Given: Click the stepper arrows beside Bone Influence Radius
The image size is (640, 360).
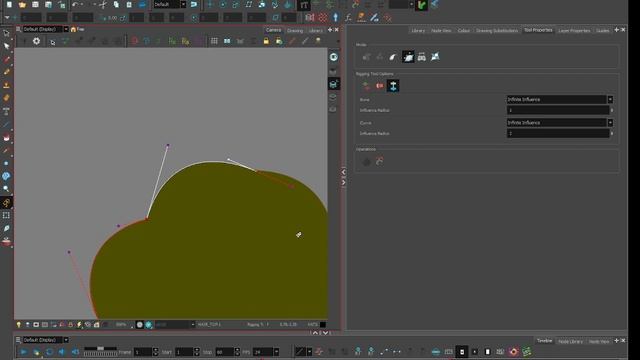Looking at the screenshot, I should [x=611, y=110].
